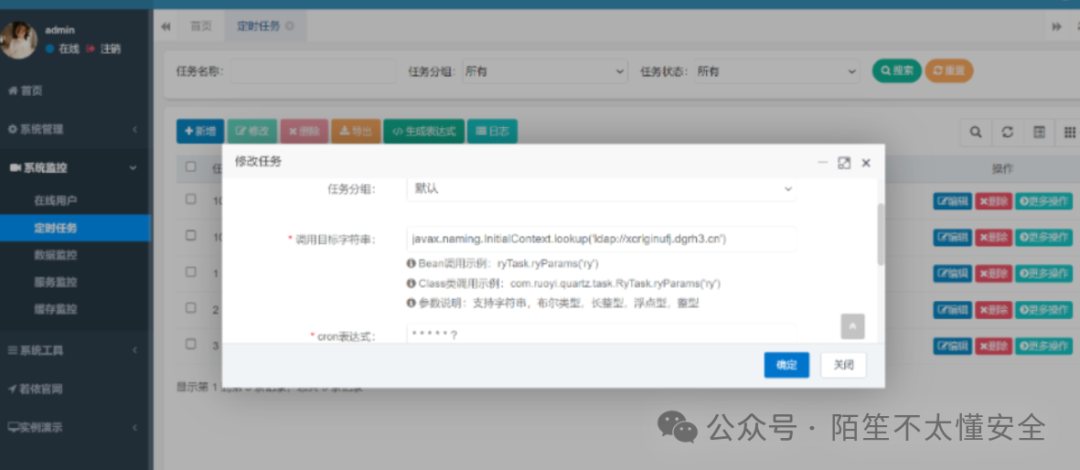The height and width of the screenshot is (470, 1080).
Task: Click the cron表达式 input field
Action: (x=601, y=335)
